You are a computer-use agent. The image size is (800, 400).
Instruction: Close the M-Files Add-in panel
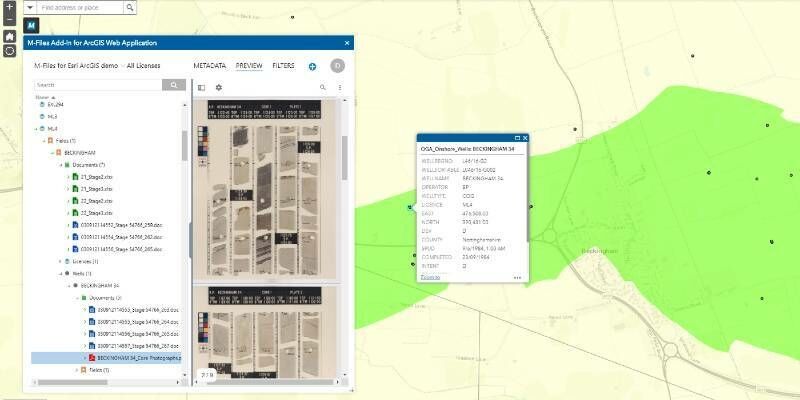pyautogui.click(x=347, y=43)
